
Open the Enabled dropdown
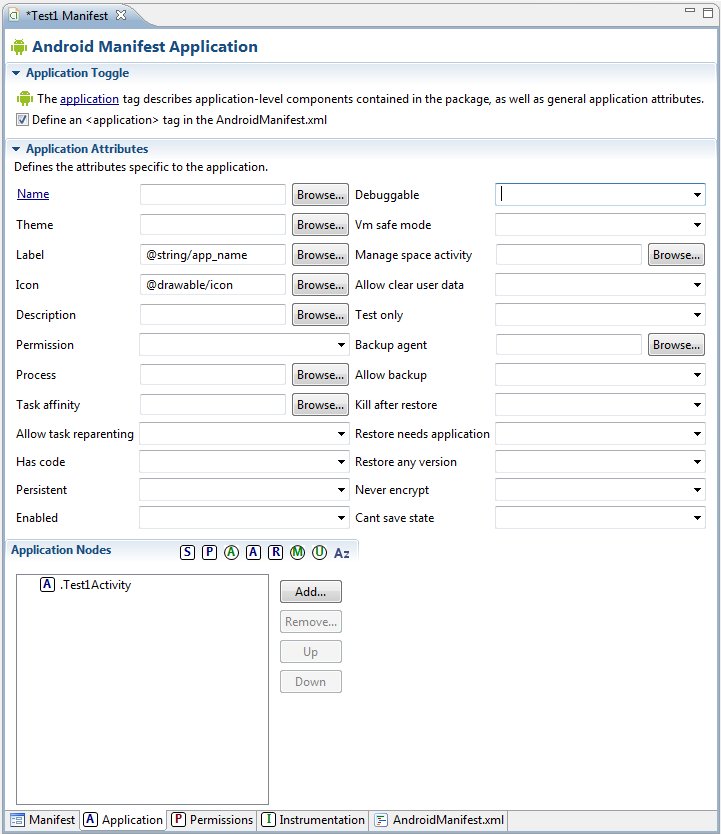pyautogui.click(x=341, y=518)
